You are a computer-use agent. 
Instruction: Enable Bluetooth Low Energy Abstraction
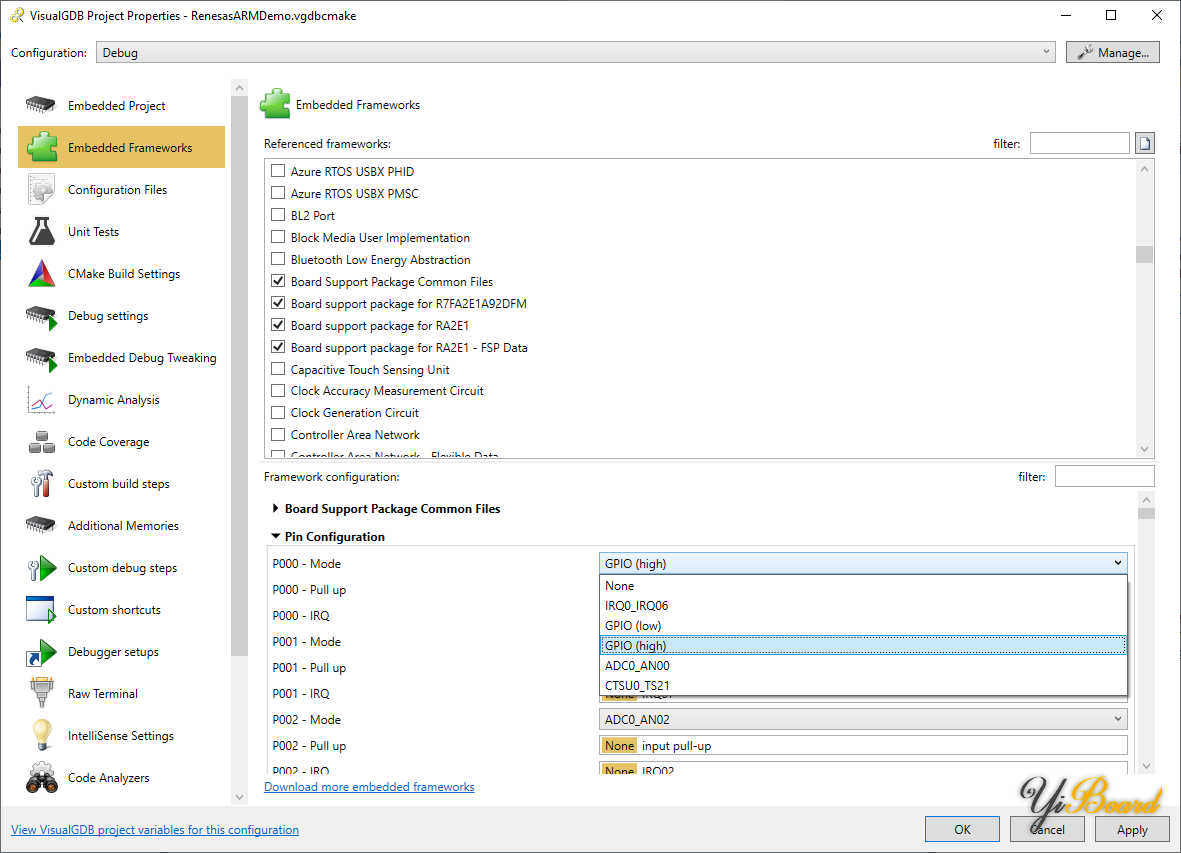278,259
